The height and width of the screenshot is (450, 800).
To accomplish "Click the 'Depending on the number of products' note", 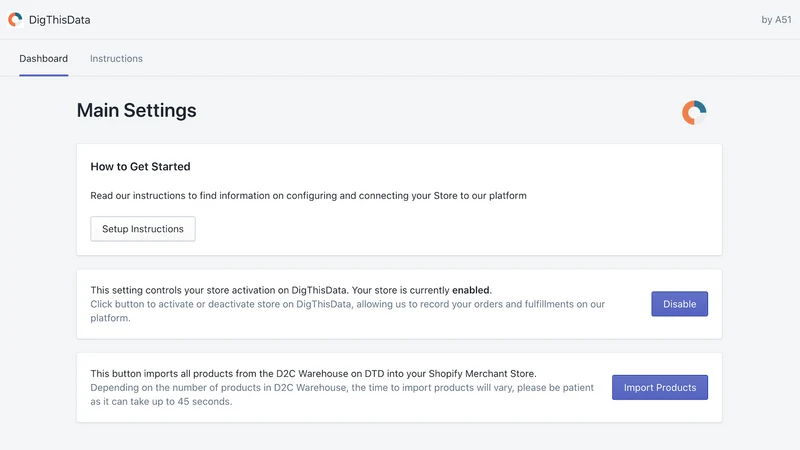I will pos(342,394).
